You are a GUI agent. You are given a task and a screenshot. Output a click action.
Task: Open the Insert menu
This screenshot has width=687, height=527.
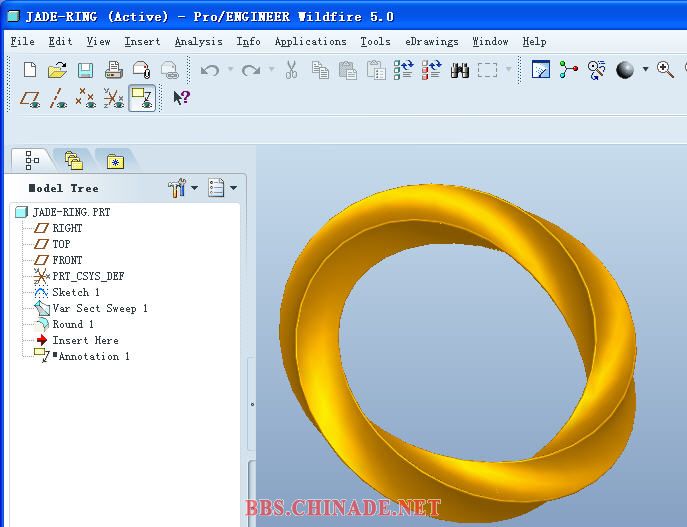pos(142,42)
